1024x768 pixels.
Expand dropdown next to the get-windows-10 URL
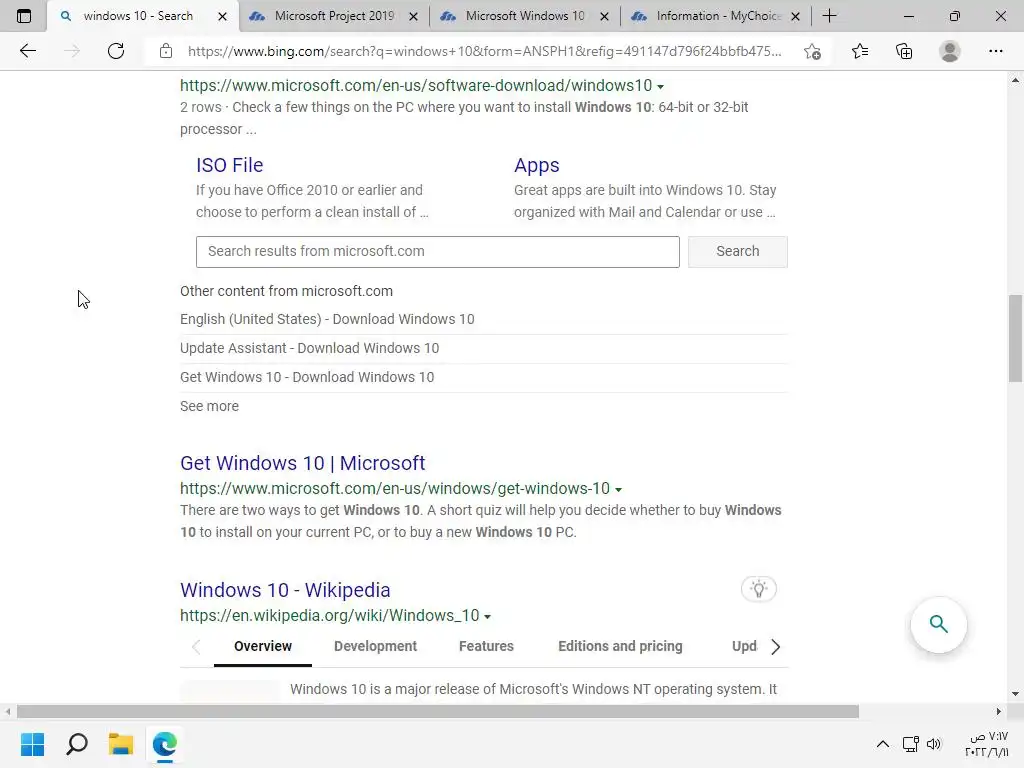618,489
